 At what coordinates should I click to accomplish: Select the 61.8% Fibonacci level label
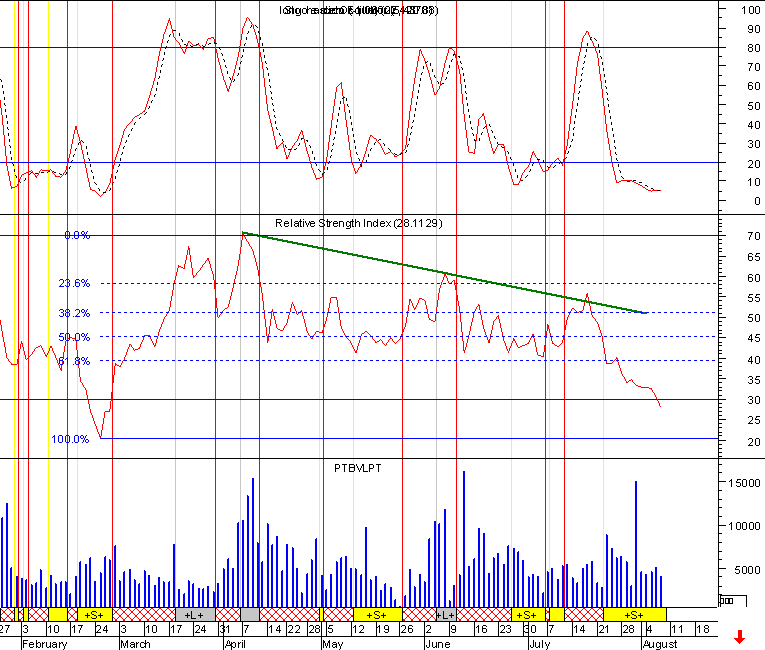tap(74, 361)
